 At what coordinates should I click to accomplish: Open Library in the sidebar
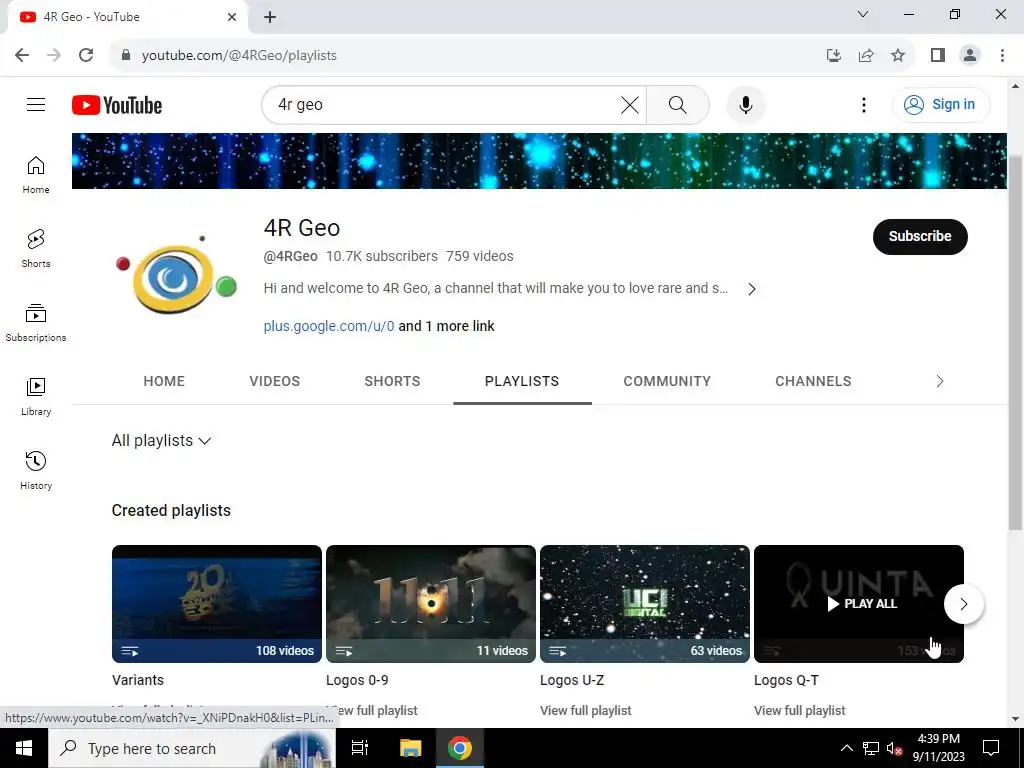point(36,396)
